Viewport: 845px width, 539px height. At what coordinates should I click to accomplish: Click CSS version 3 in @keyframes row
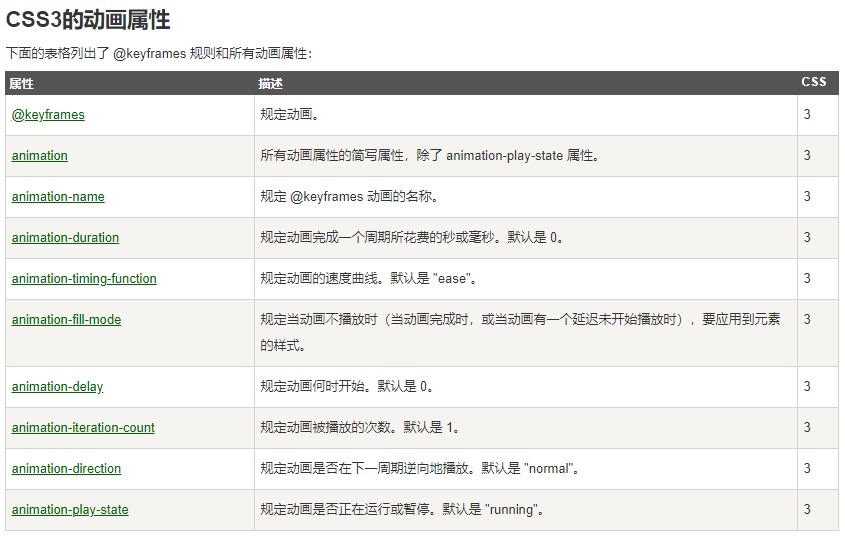pos(807,114)
